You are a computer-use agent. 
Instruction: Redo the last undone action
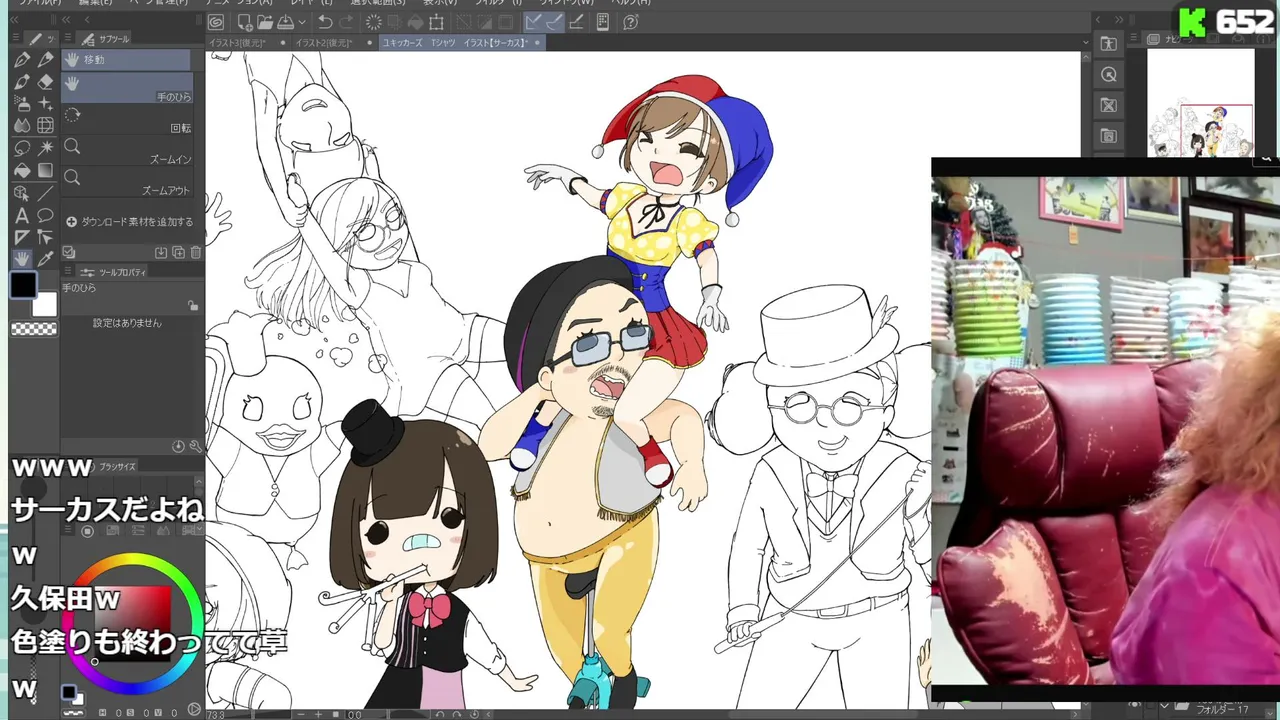(346, 21)
